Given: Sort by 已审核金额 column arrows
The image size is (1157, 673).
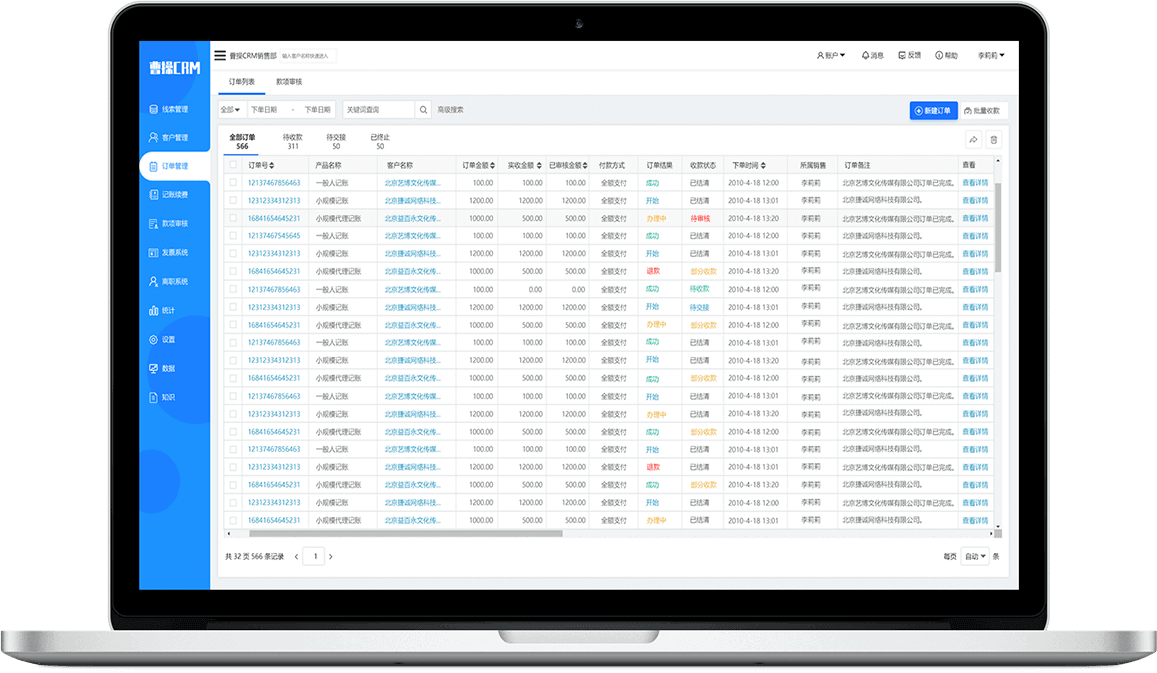Looking at the screenshot, I should click(x=585, y=165).
